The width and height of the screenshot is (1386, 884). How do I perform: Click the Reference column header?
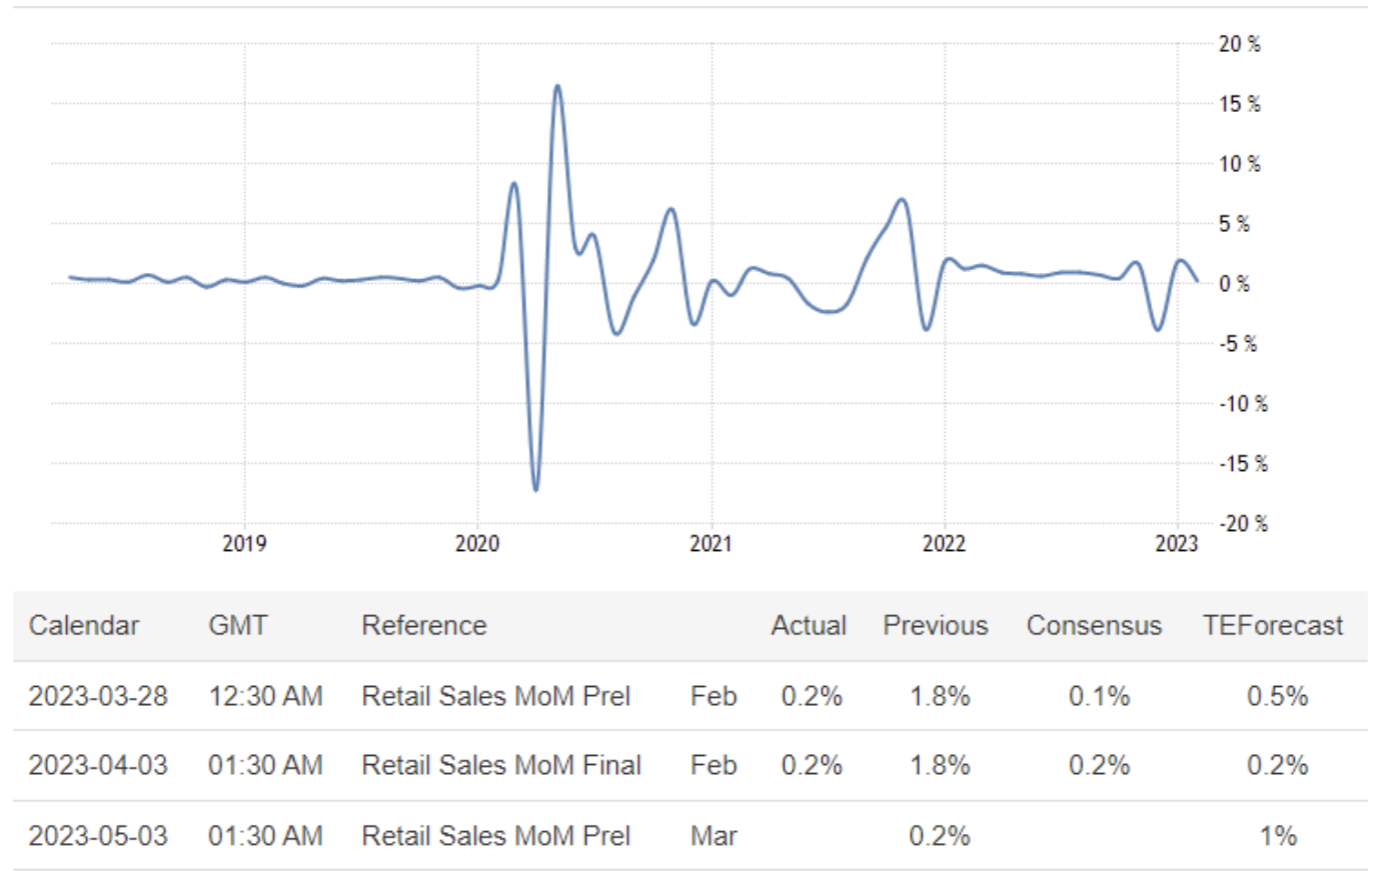pos(424,626)
